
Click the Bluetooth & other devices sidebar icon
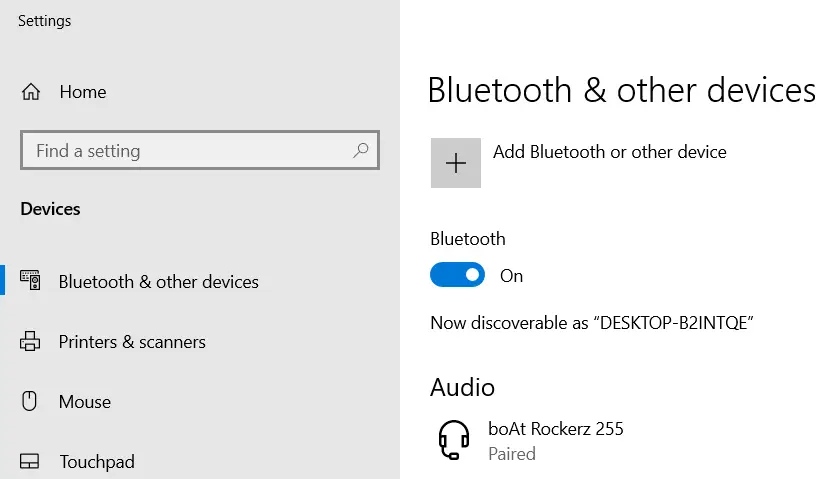(30, 280)
